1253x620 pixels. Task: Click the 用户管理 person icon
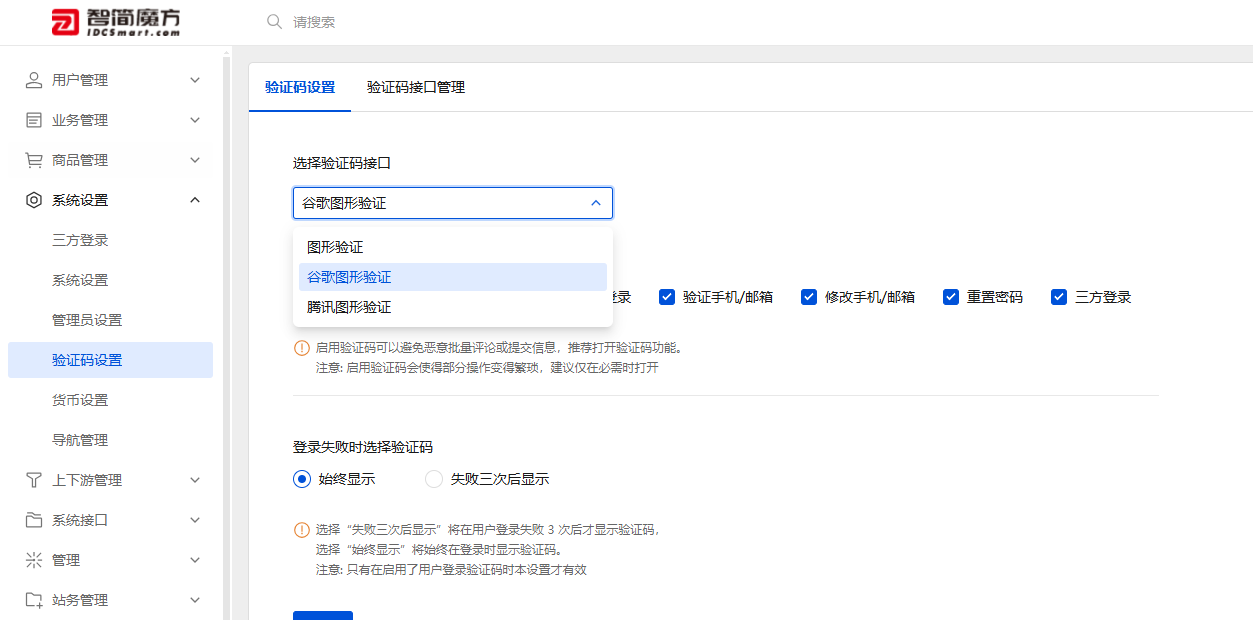(x=34, y=80)
